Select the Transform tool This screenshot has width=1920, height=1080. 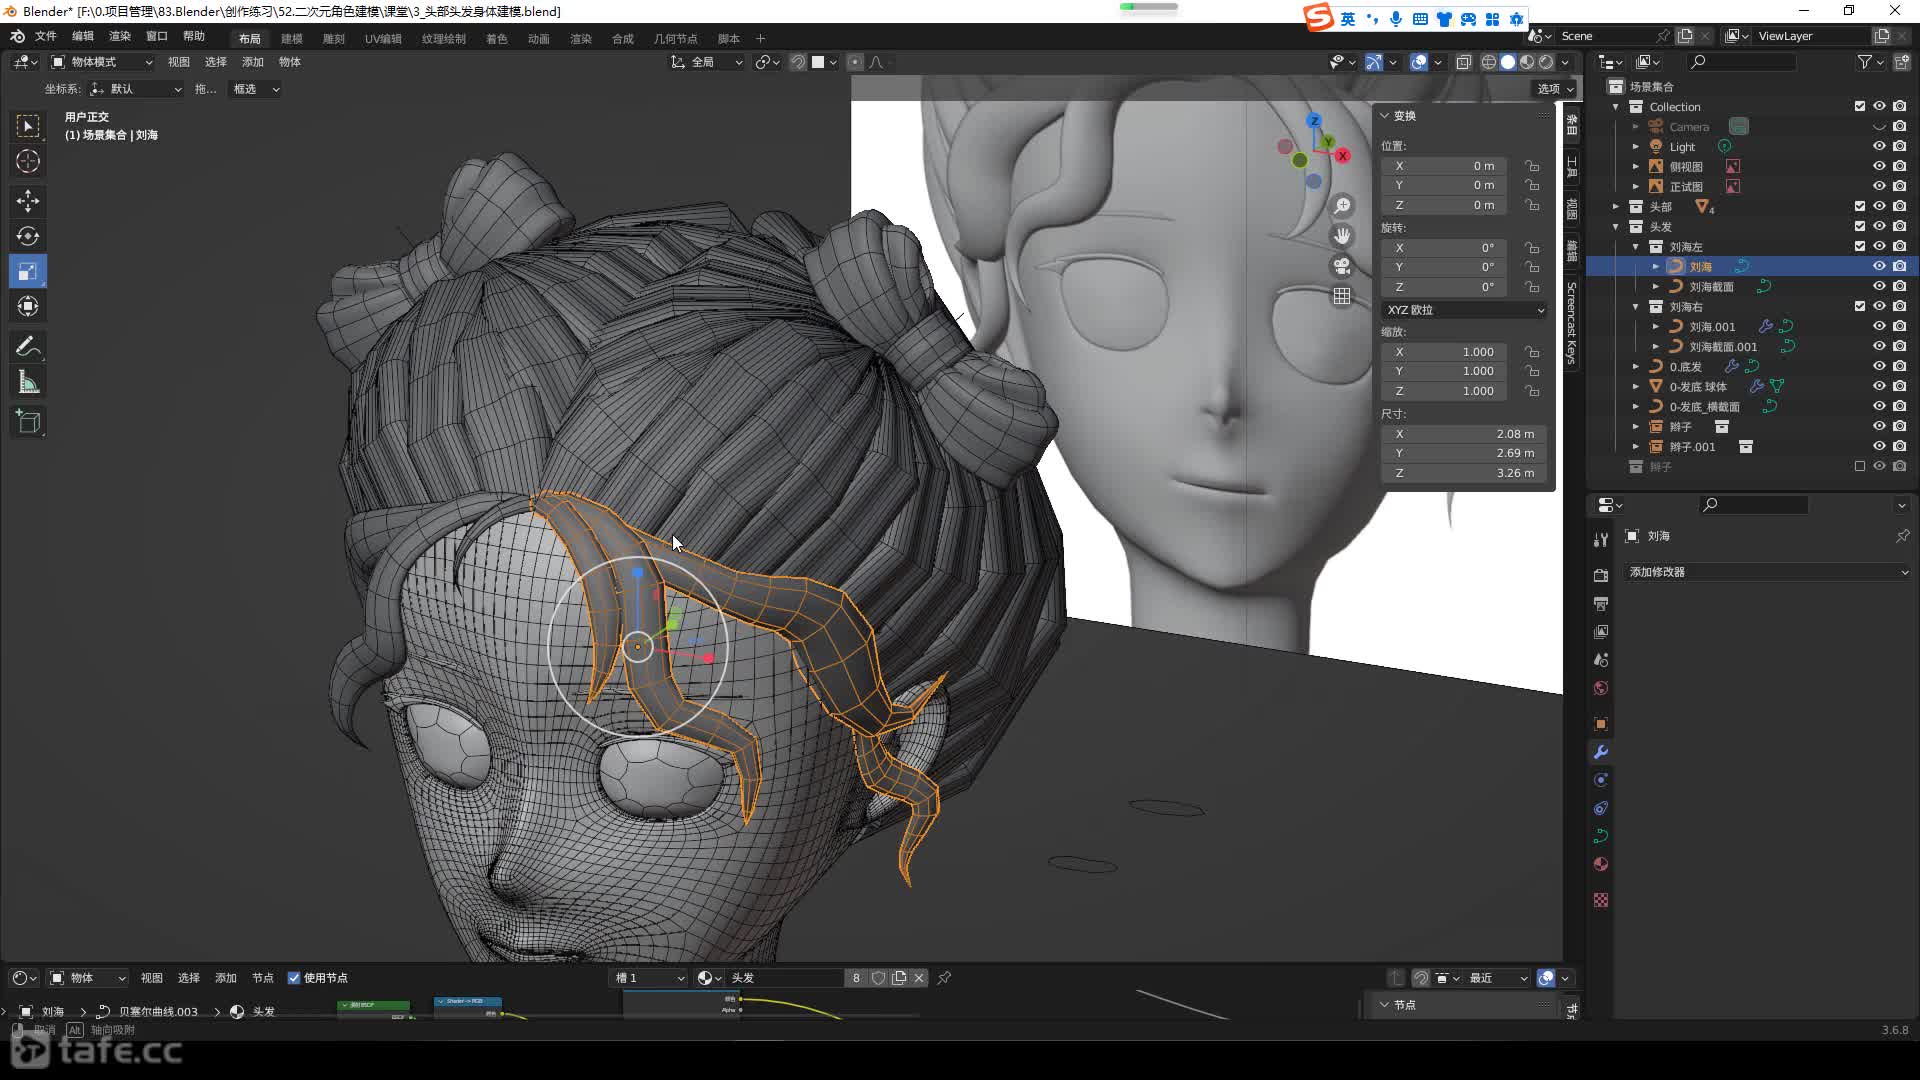coord(28,306)
